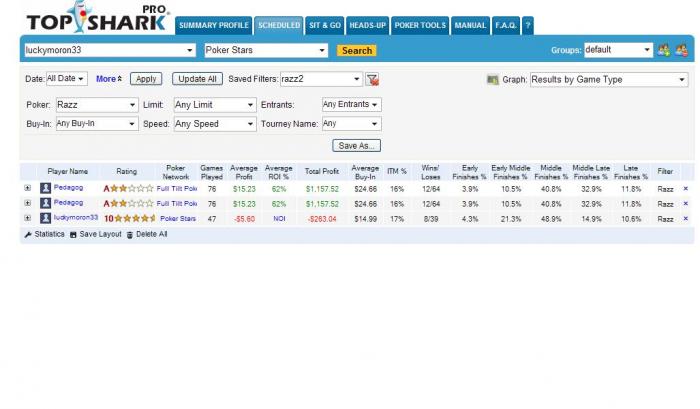Open the Date filter dropdown
This screenshot has width=700, height=409.
(x=66, y=79)
